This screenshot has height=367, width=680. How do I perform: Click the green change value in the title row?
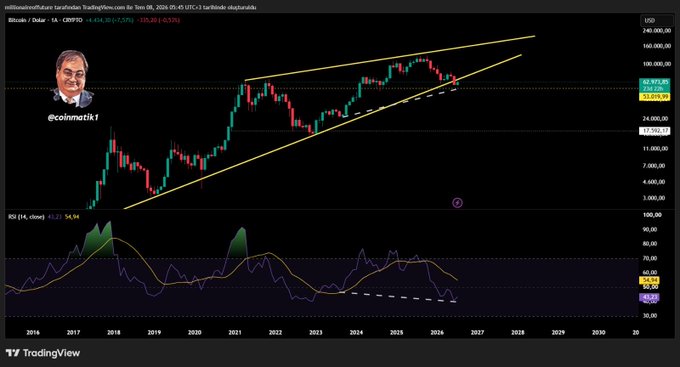click(x=109, y=20)
